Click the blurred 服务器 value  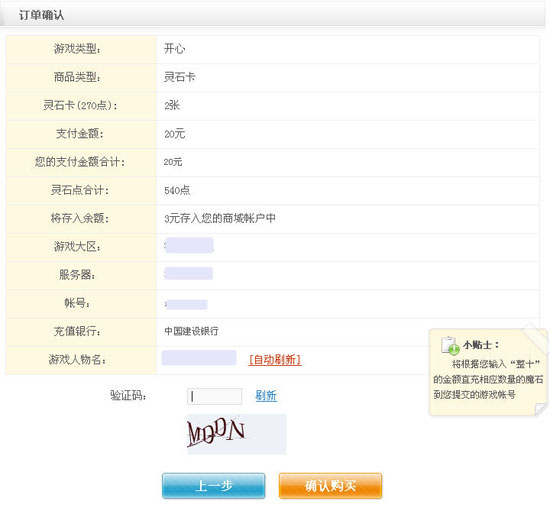coord(188,273)
